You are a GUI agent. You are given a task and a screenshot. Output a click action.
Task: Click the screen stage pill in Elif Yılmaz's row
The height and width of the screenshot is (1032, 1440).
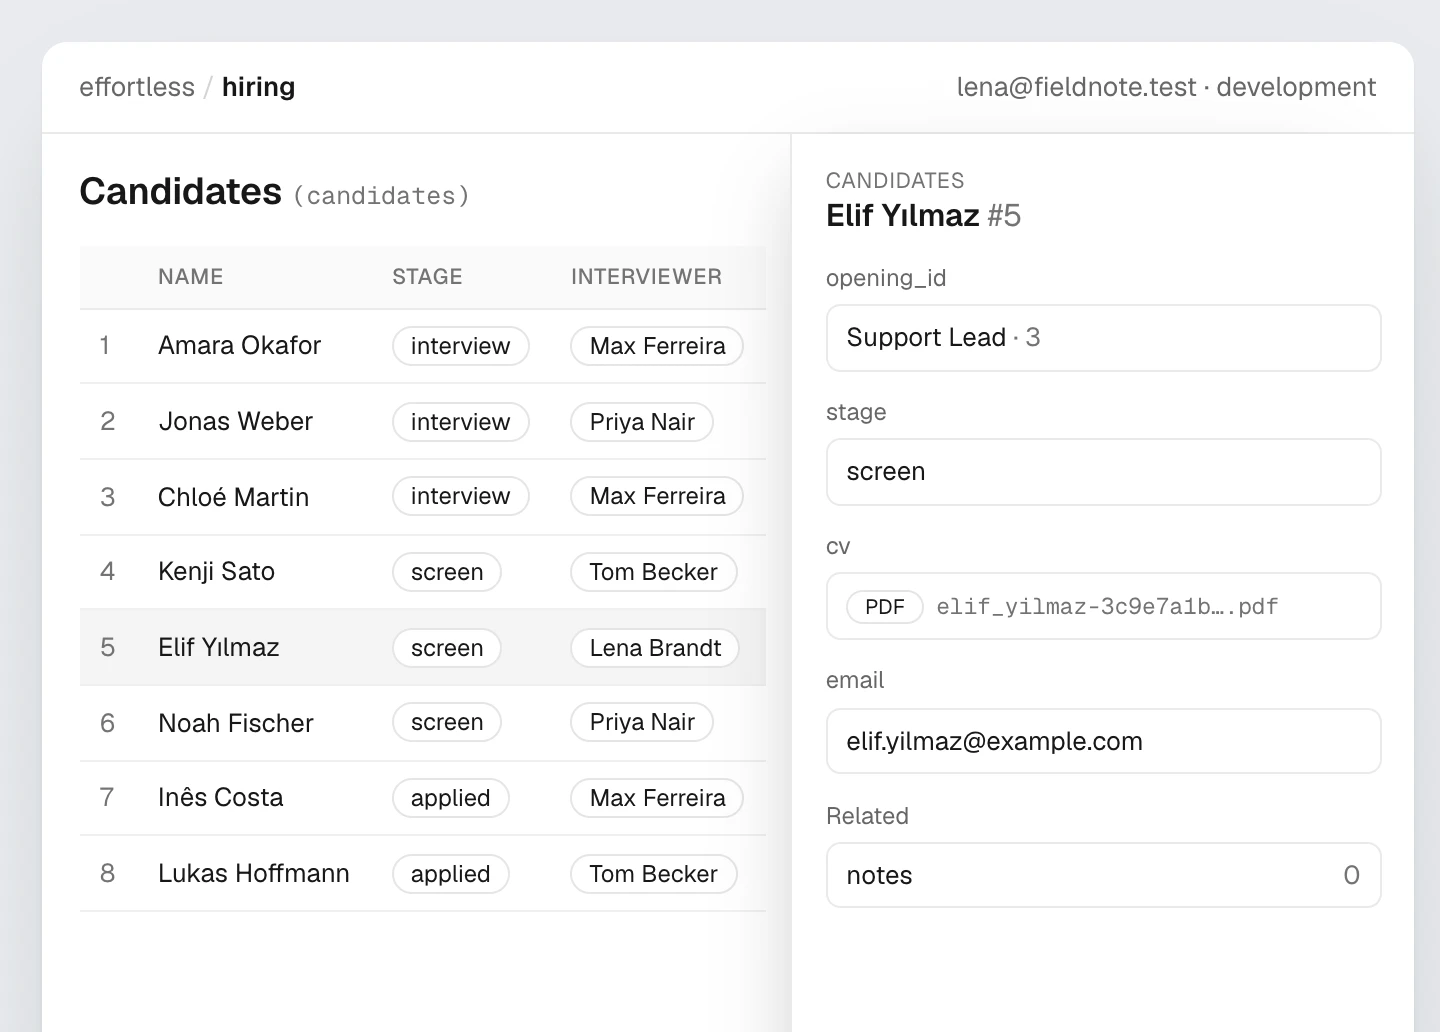tap(446, 648)
